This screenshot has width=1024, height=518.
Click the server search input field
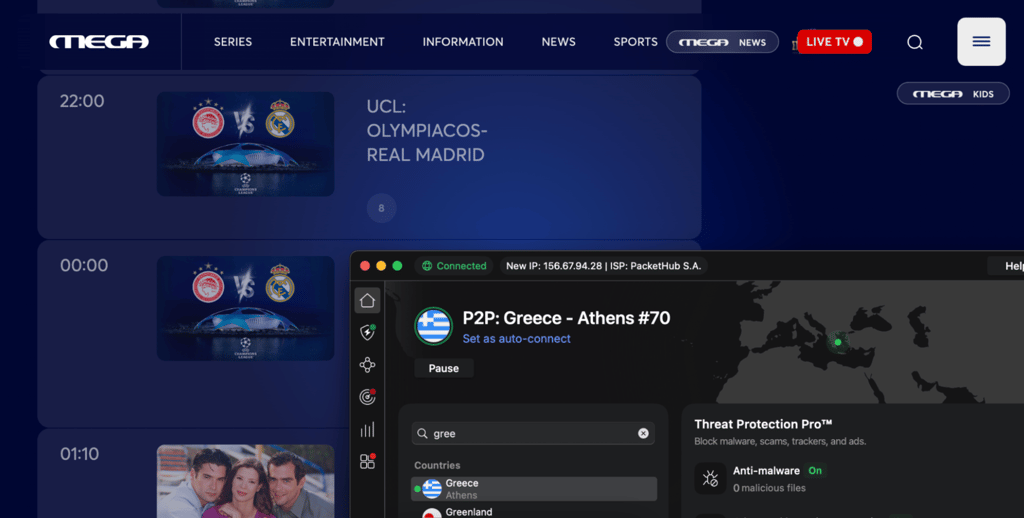pyautogui.click(x=533, y=433)
